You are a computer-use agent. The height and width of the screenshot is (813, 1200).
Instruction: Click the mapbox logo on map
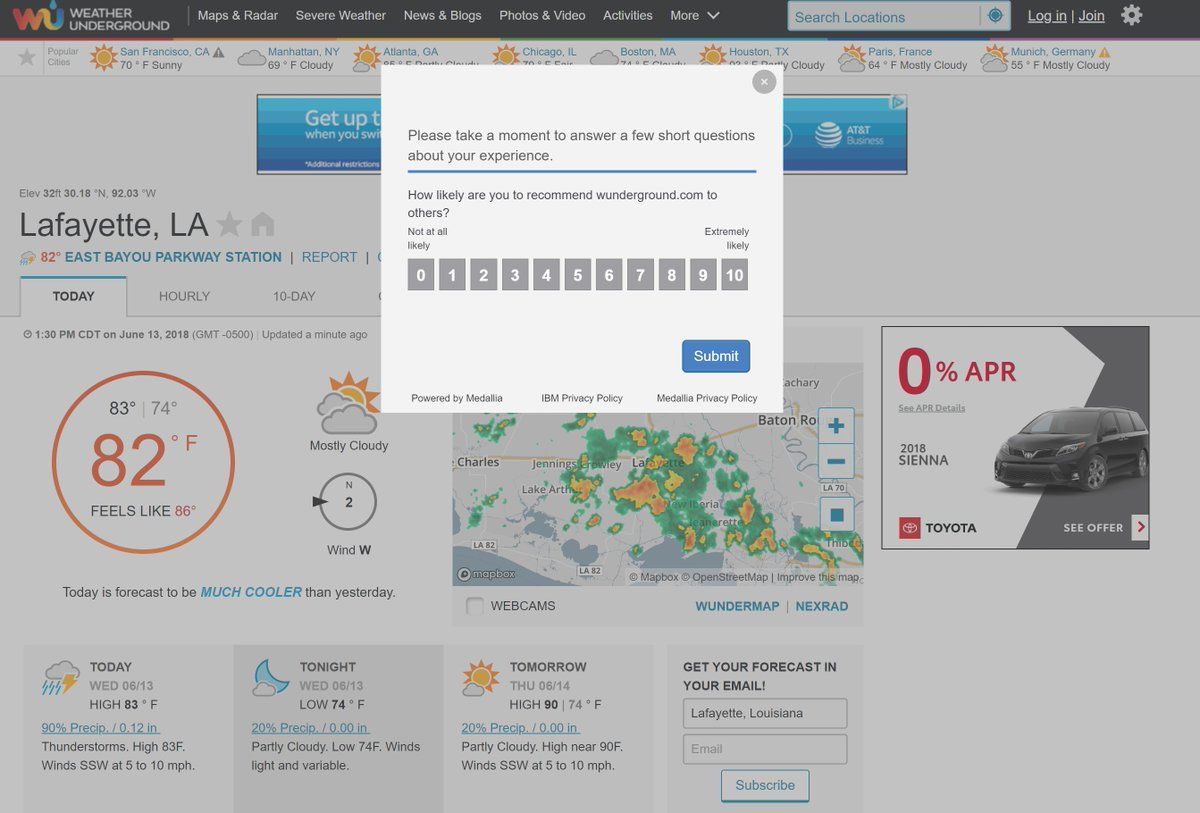pyautogui.click(x=487, y=574)
